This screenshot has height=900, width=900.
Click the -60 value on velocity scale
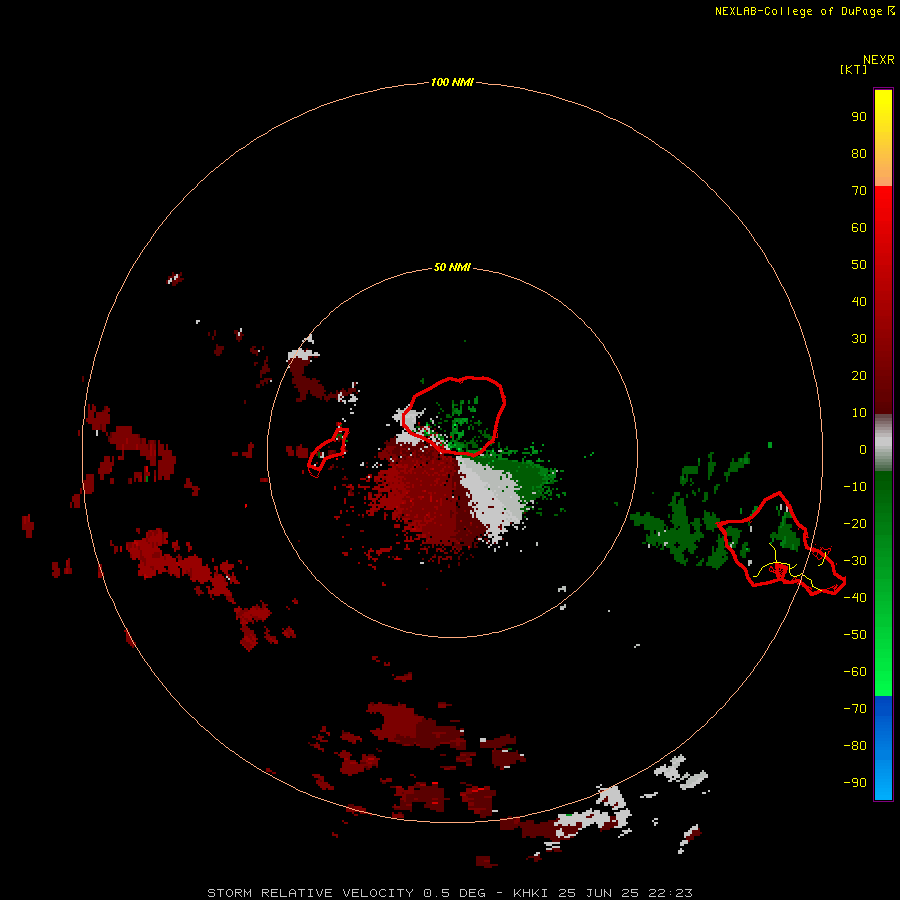(855, 672)
